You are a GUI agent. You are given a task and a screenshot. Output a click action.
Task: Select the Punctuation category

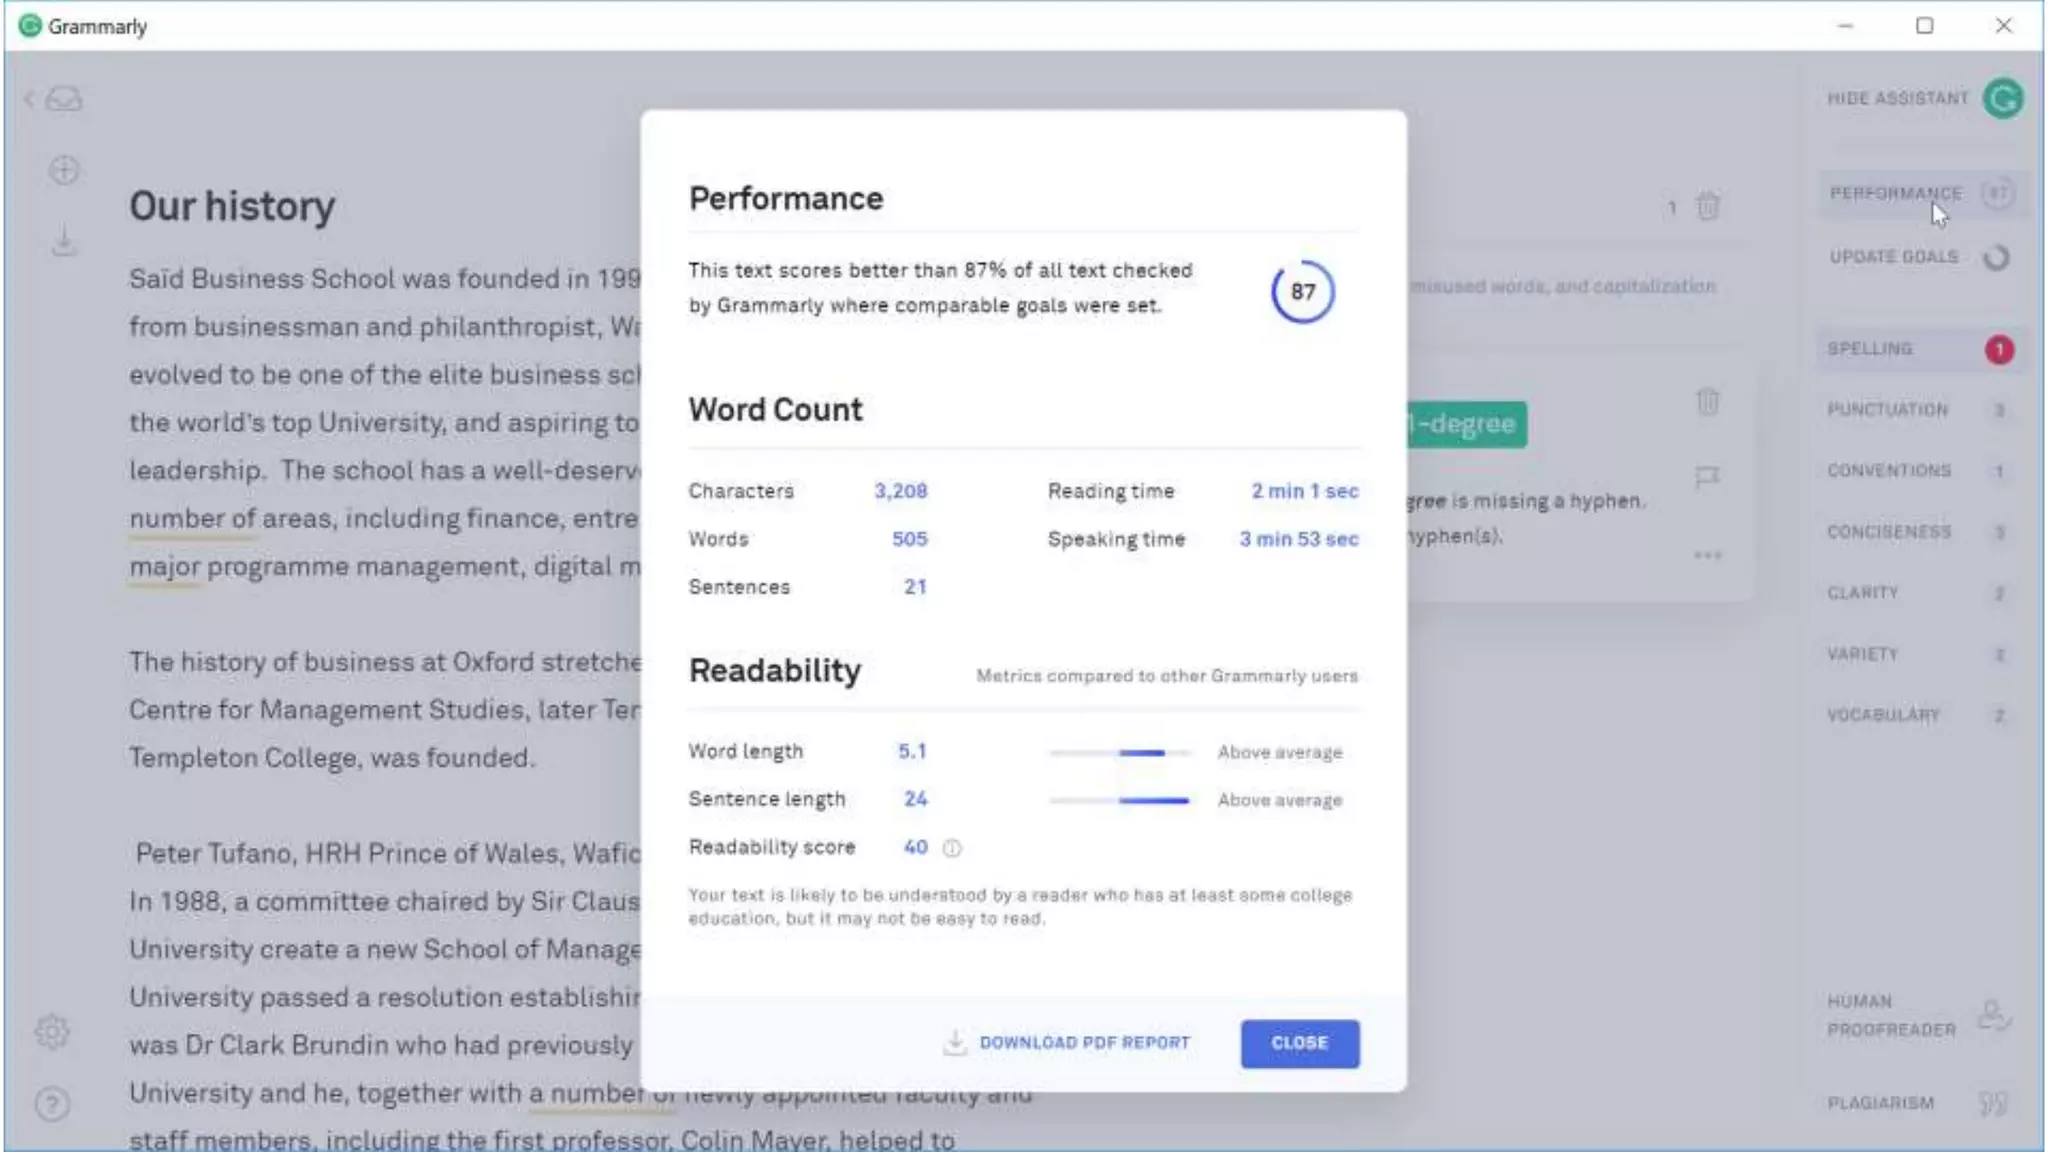tap(1887, 410)
